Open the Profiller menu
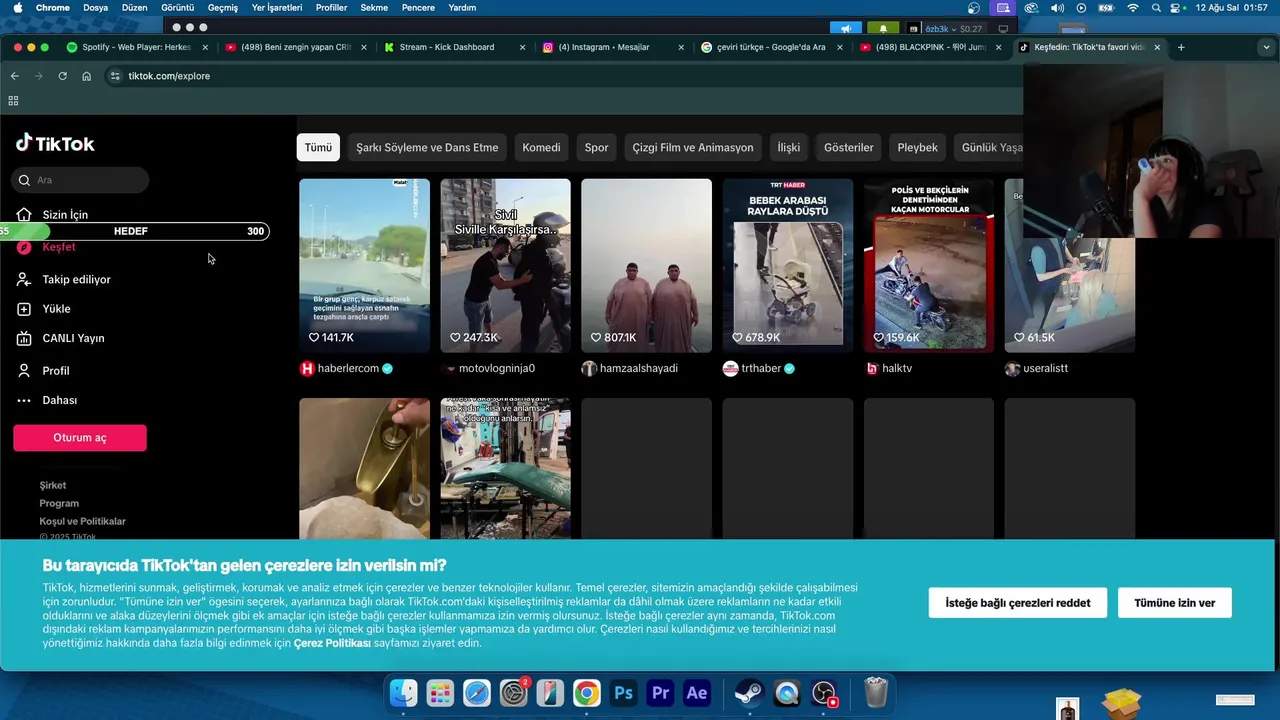The height and width of the screenshot is (720, 1280). pos(331,8)
